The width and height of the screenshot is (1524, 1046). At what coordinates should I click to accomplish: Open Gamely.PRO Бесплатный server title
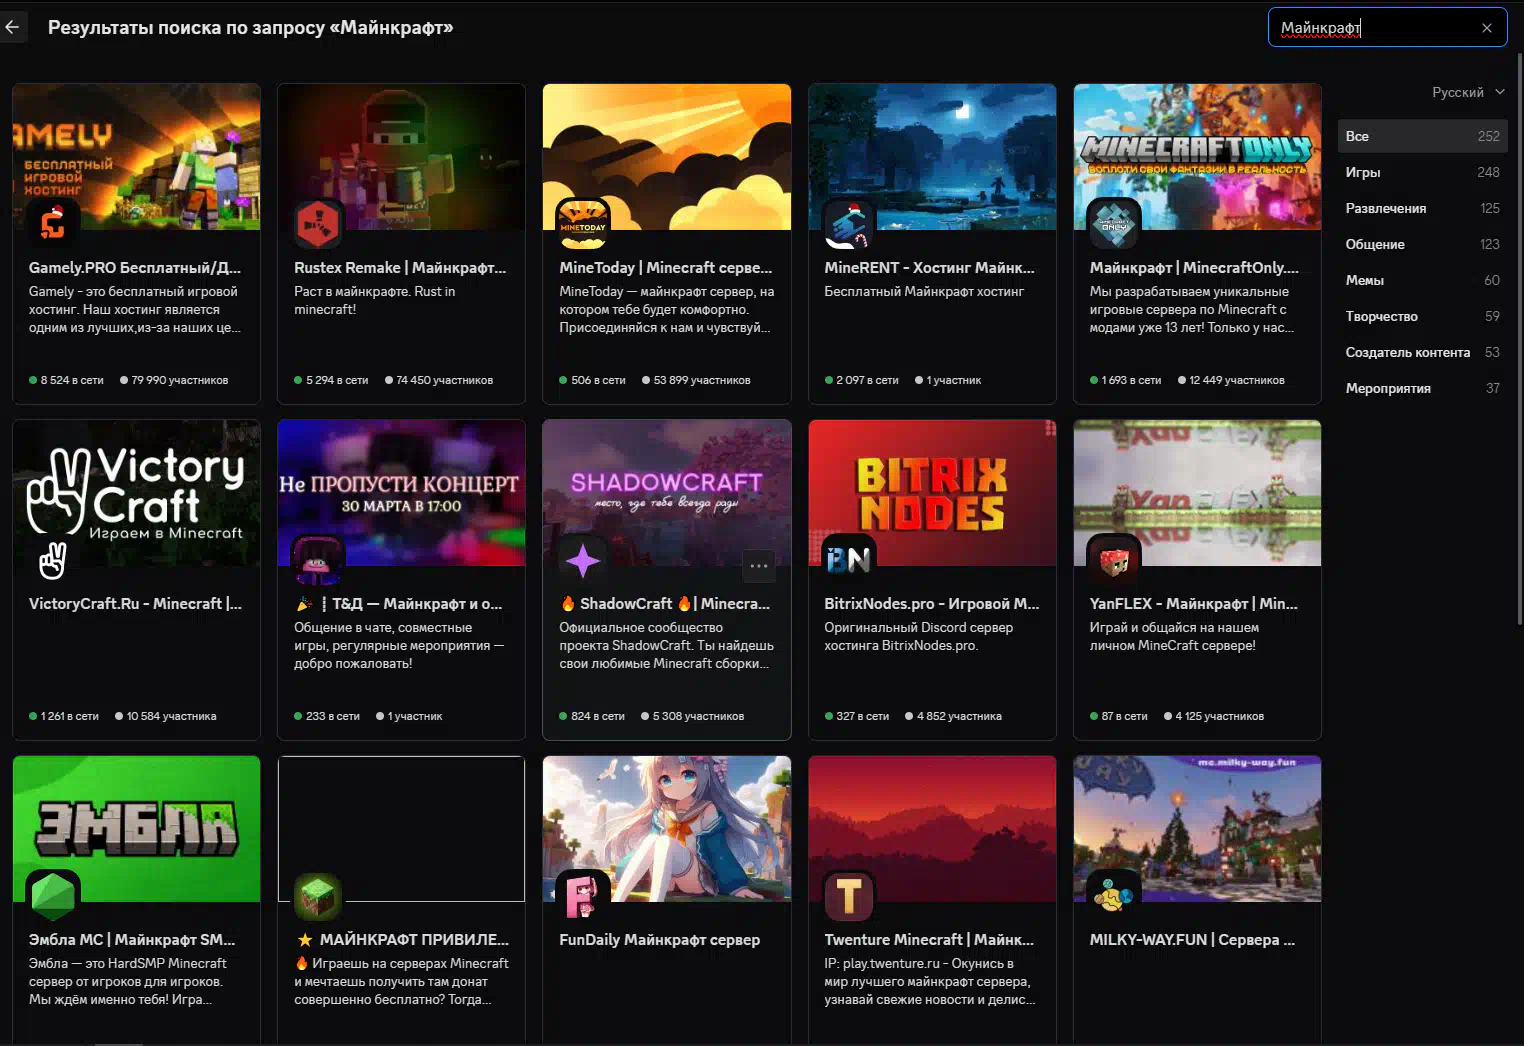point(135,268)
